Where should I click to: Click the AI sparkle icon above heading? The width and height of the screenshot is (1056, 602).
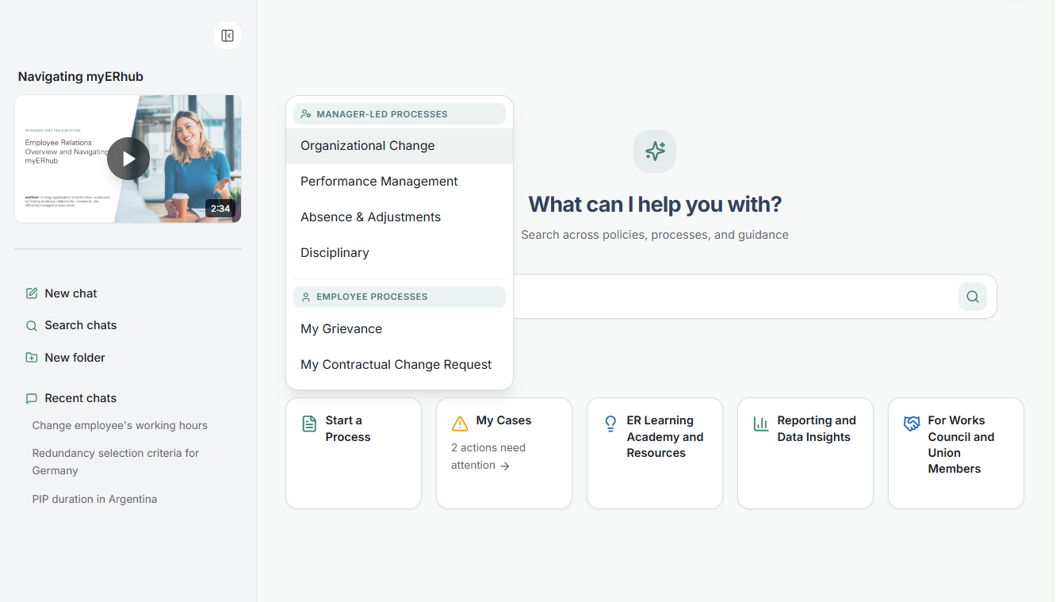pyautogui.click(x=655, y=151)
